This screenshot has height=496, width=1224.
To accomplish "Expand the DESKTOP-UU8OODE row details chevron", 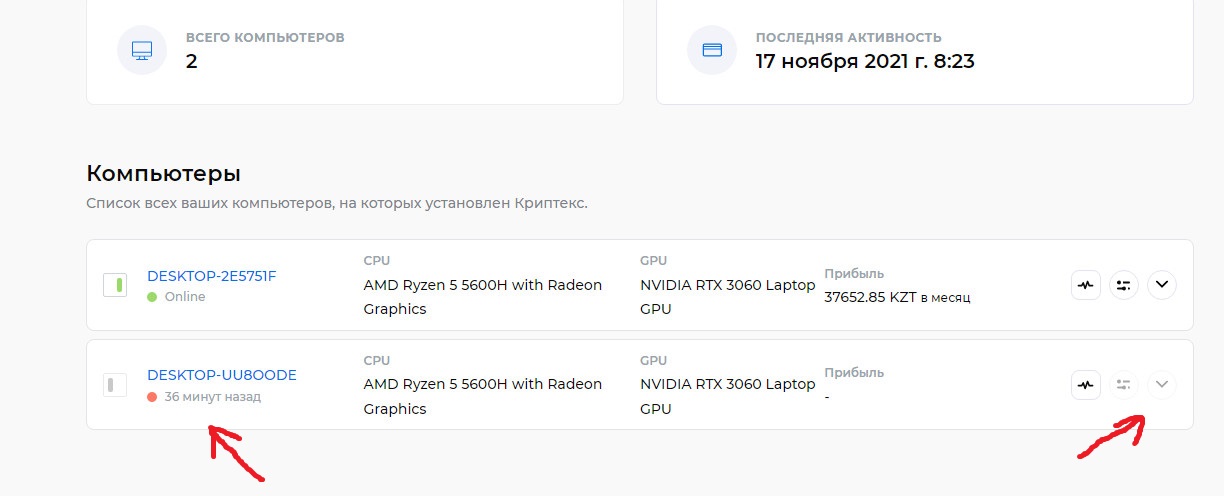I will [x=1161, y=384].
